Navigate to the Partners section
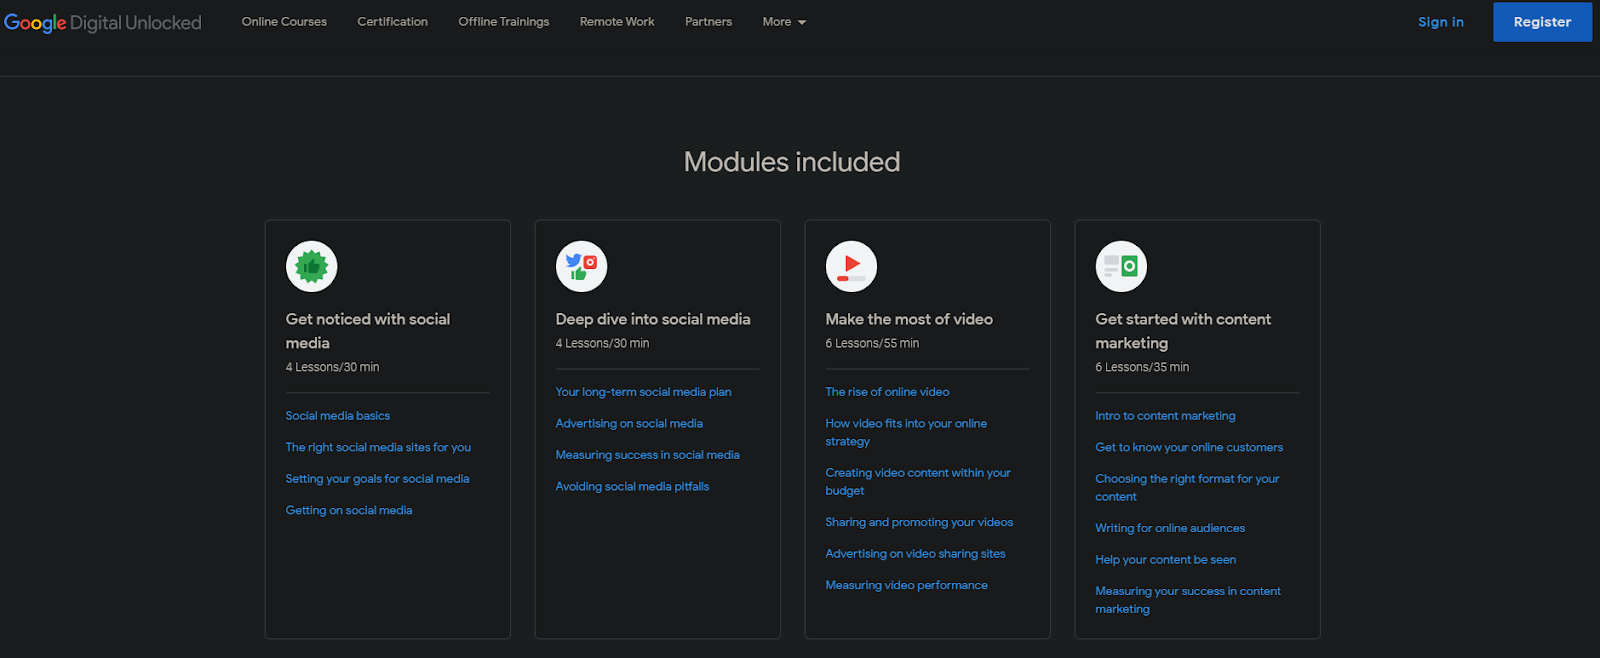The image size is (1600, 658). tap(708, 22)
